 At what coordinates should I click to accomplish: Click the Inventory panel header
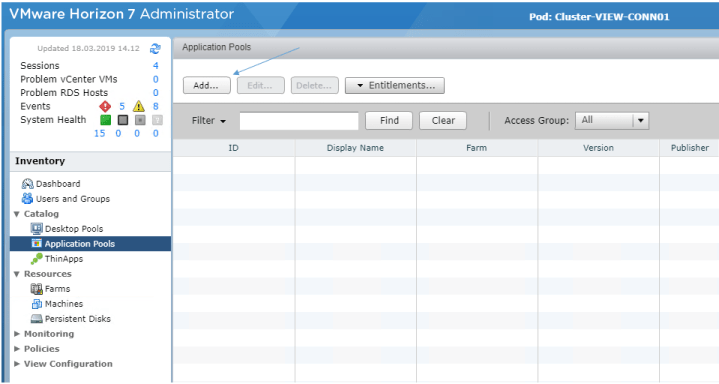(90, 161)
